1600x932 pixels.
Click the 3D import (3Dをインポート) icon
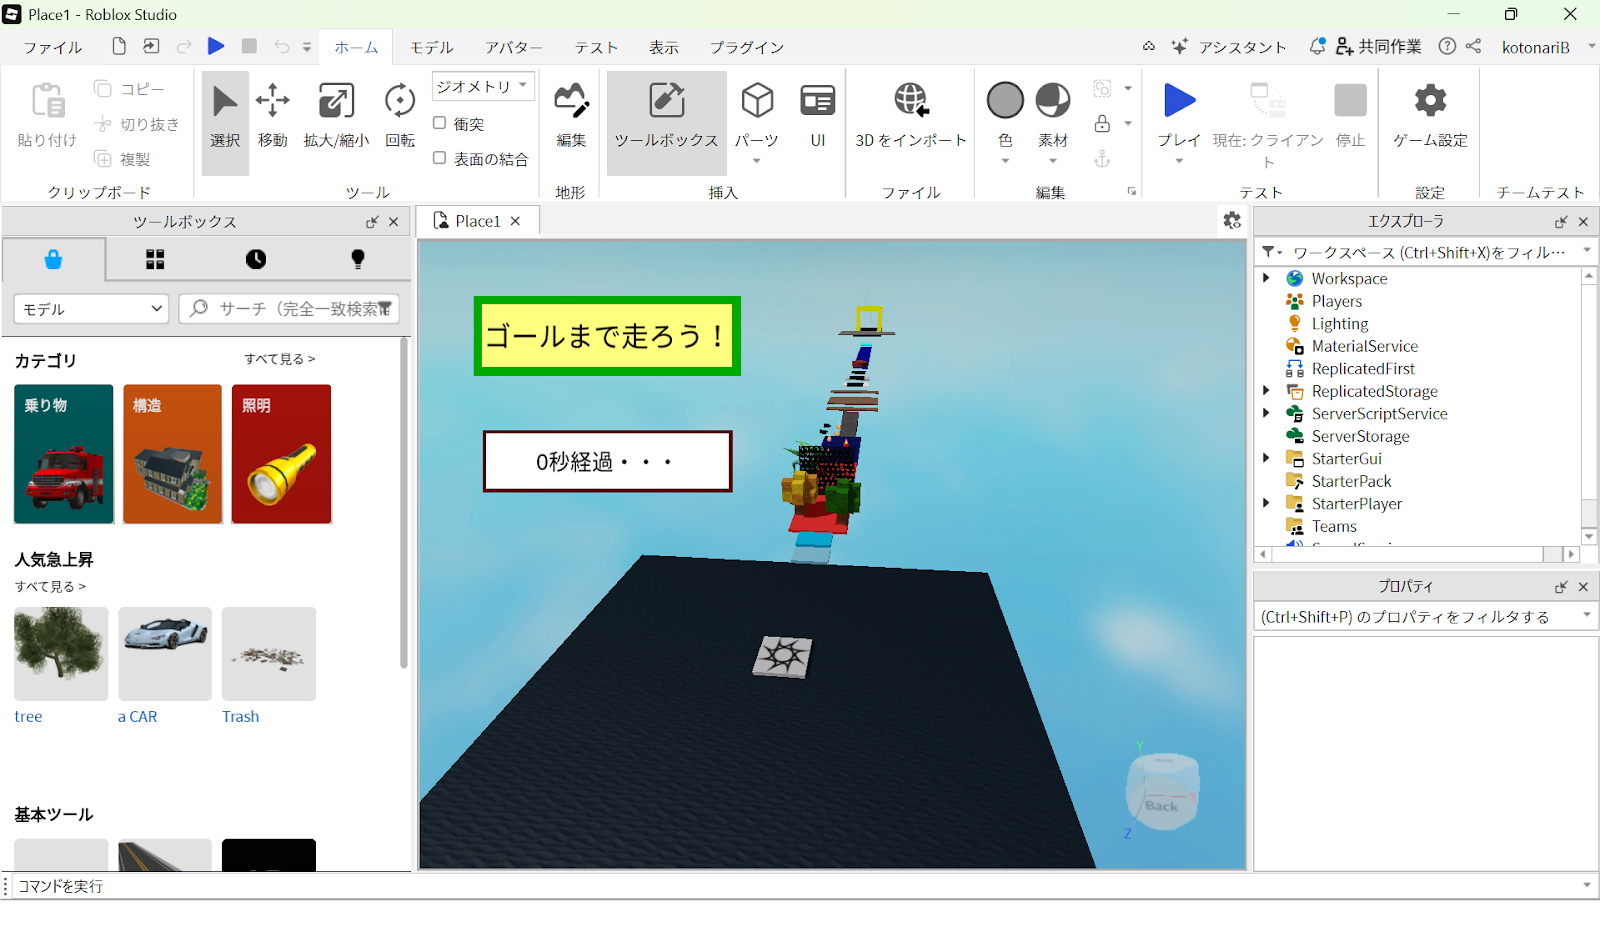point(910,101)
